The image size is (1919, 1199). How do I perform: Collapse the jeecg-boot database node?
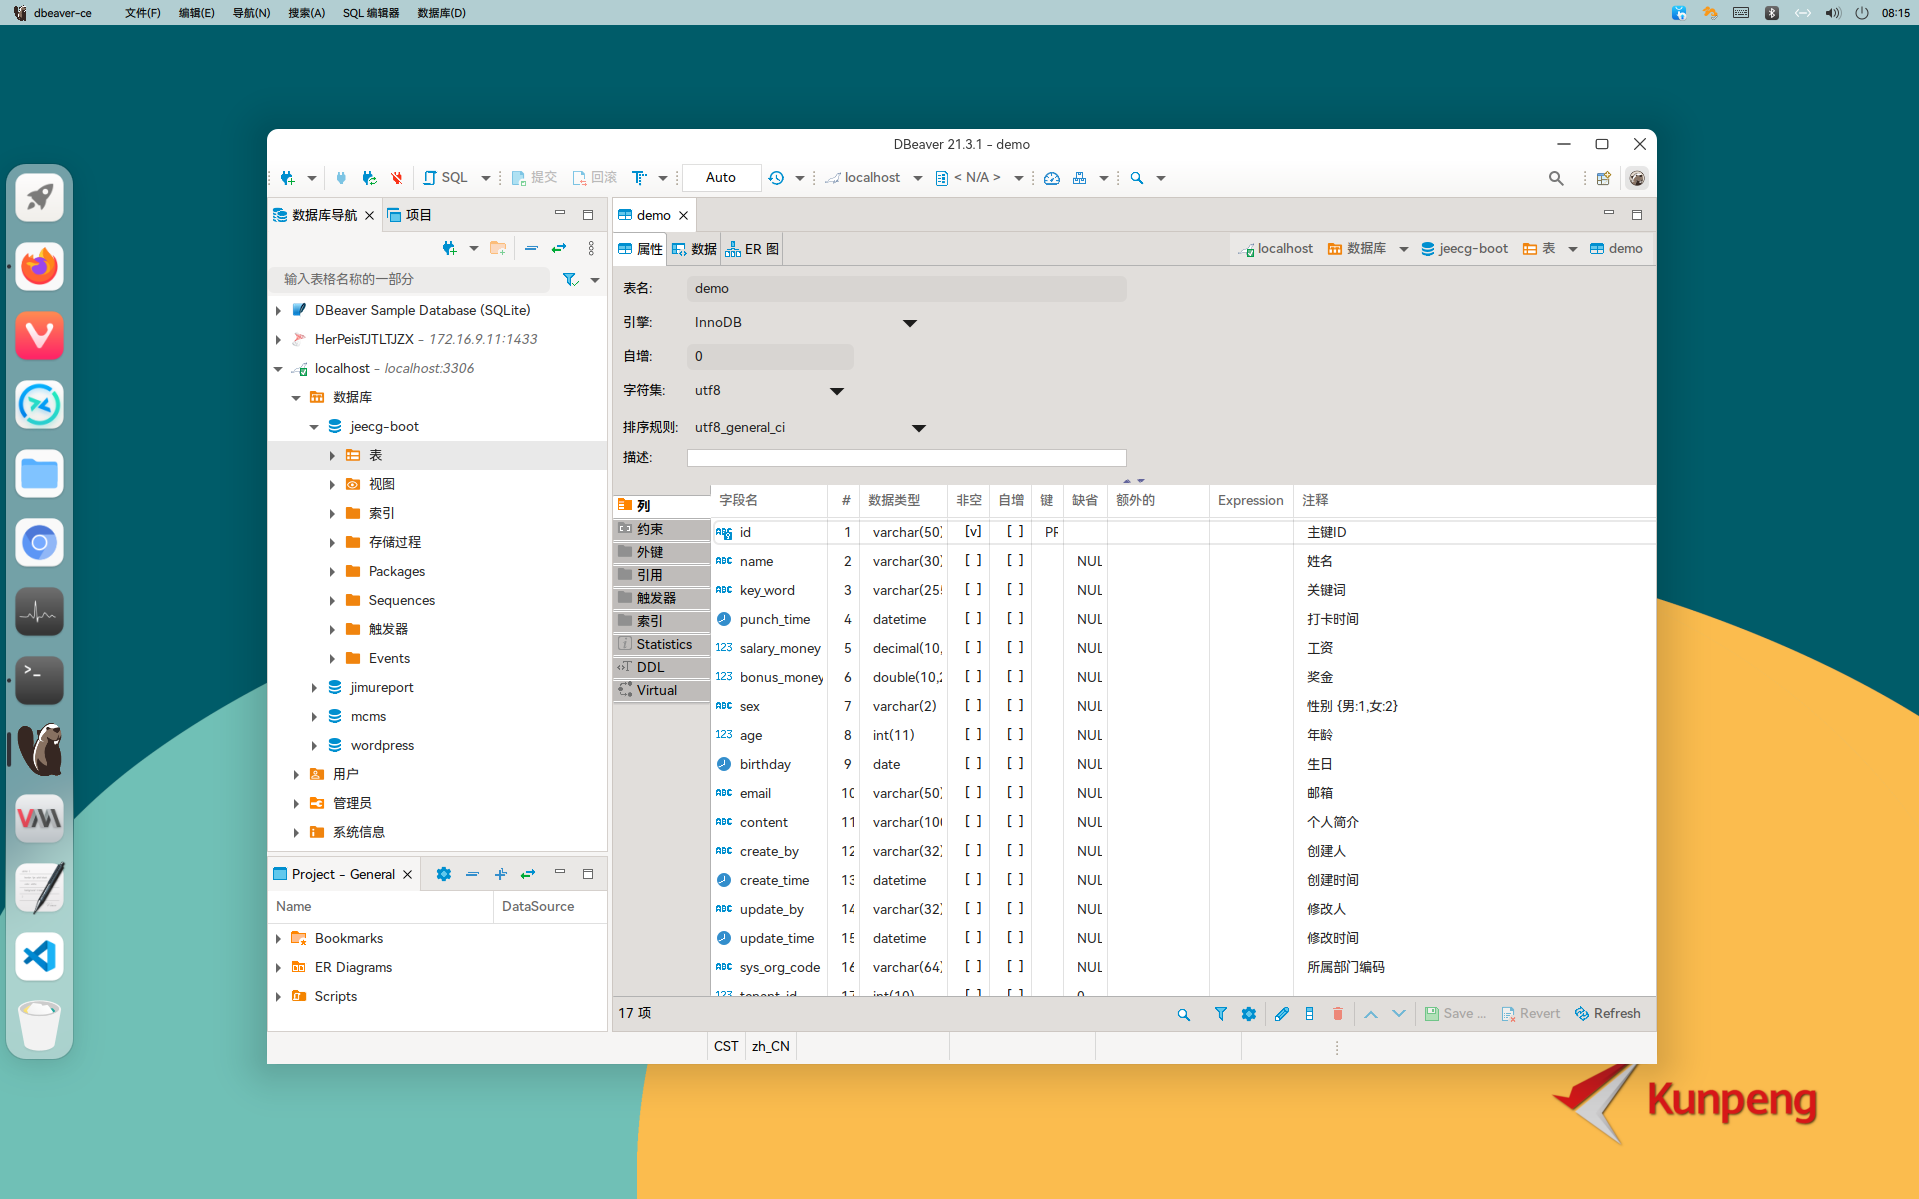[x=313, y=426]
